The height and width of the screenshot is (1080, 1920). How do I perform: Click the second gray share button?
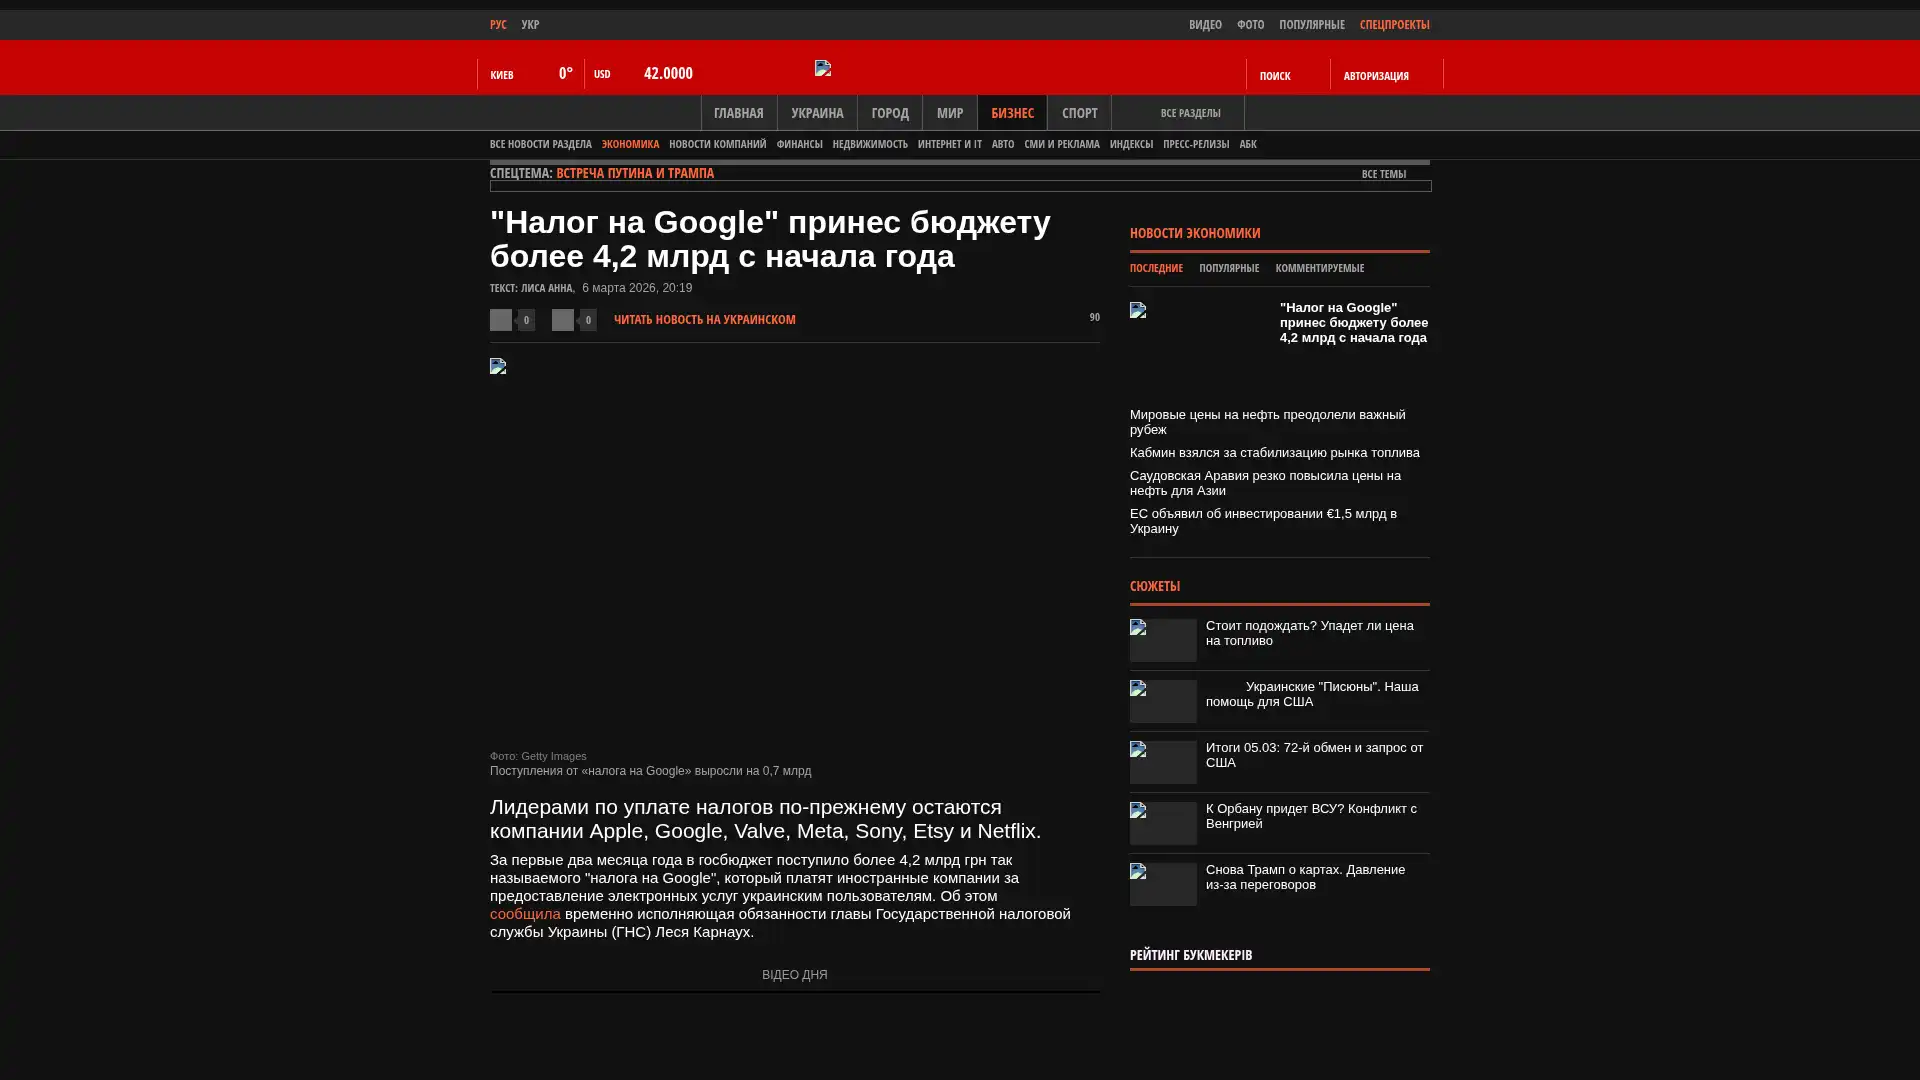(x=563, y=320)
